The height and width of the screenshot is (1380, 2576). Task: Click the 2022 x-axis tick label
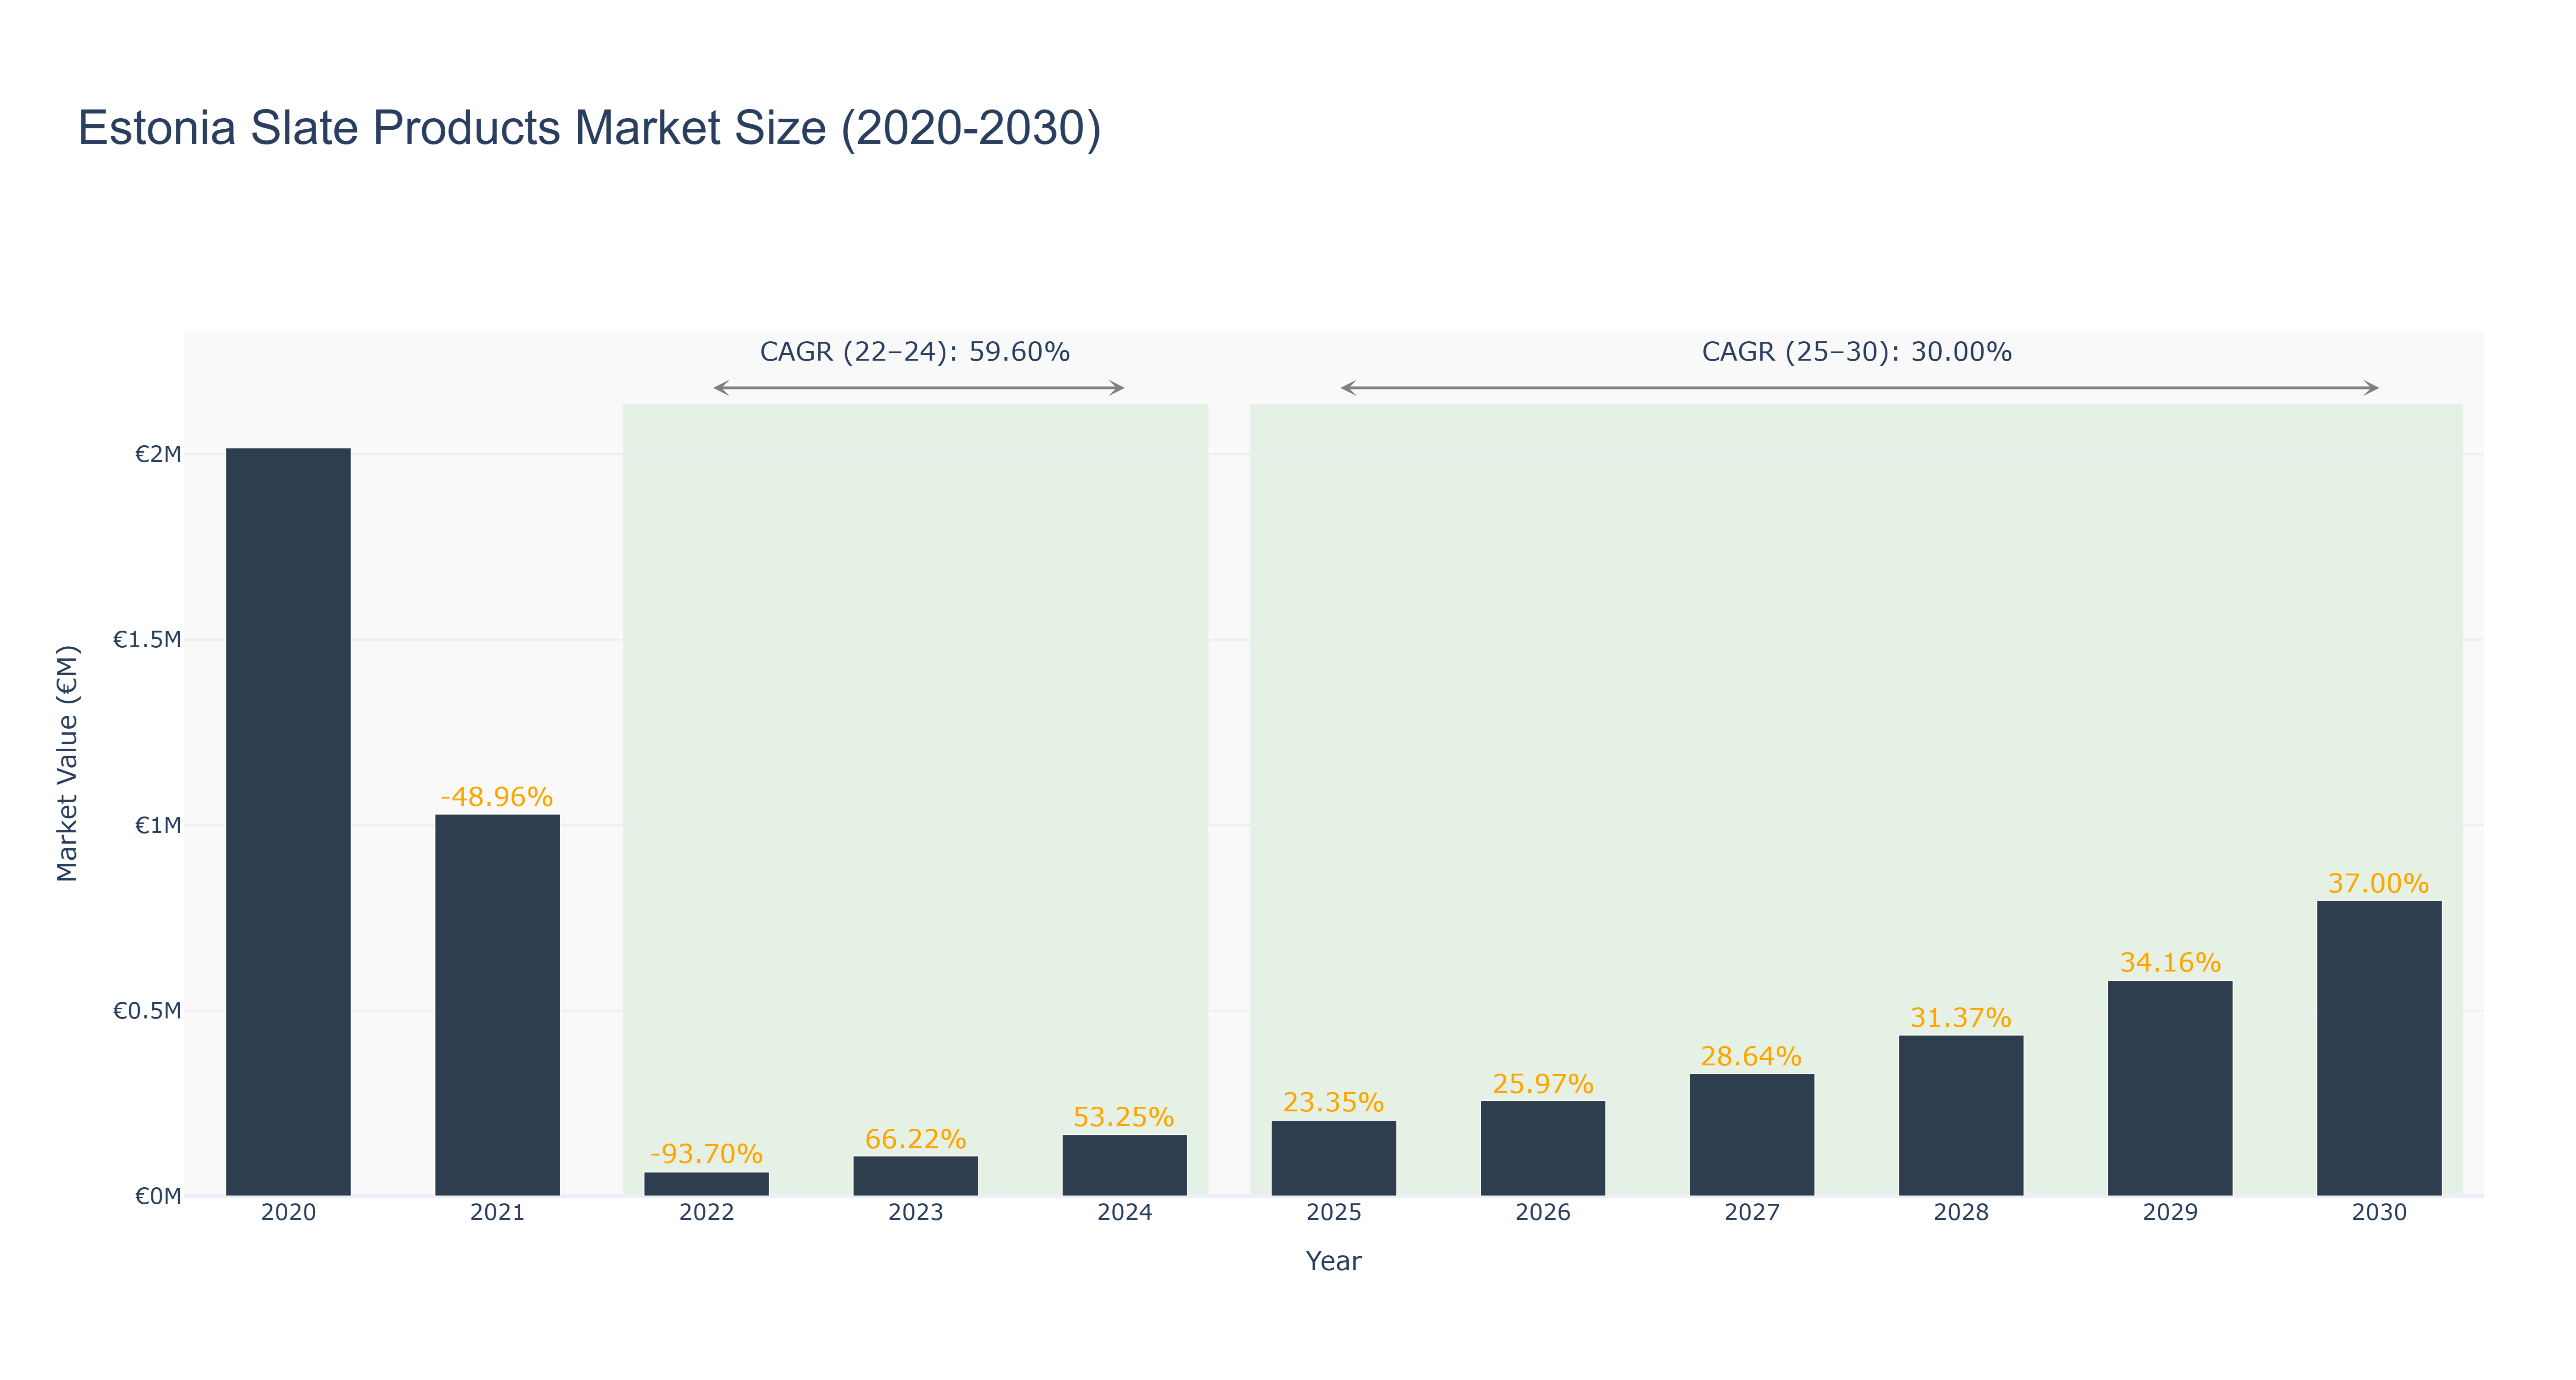[x=706, y=1213]
